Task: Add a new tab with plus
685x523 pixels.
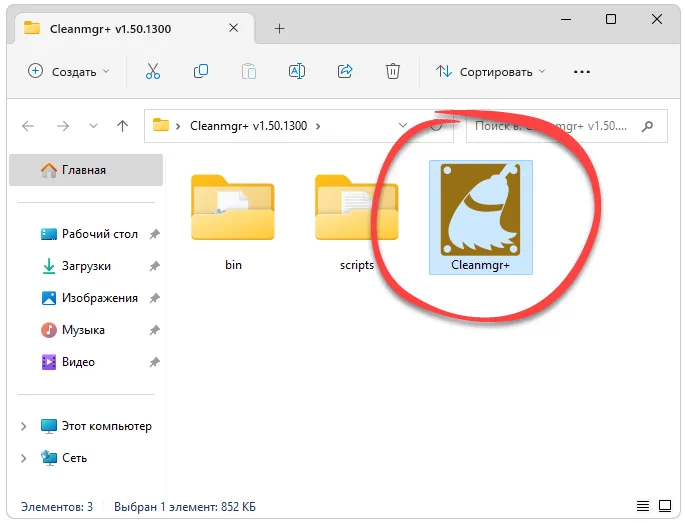Action: pyautogui.click(x=280, y=28)
